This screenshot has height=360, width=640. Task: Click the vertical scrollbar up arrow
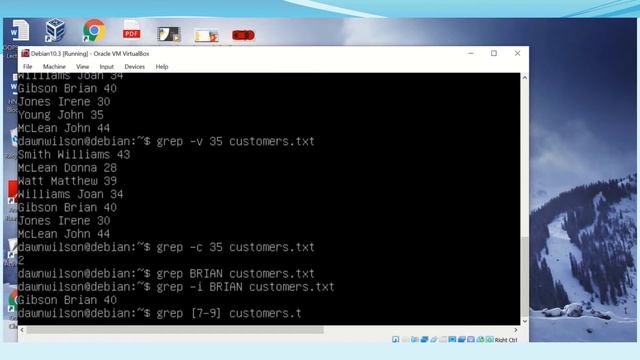tap(524, 78)
